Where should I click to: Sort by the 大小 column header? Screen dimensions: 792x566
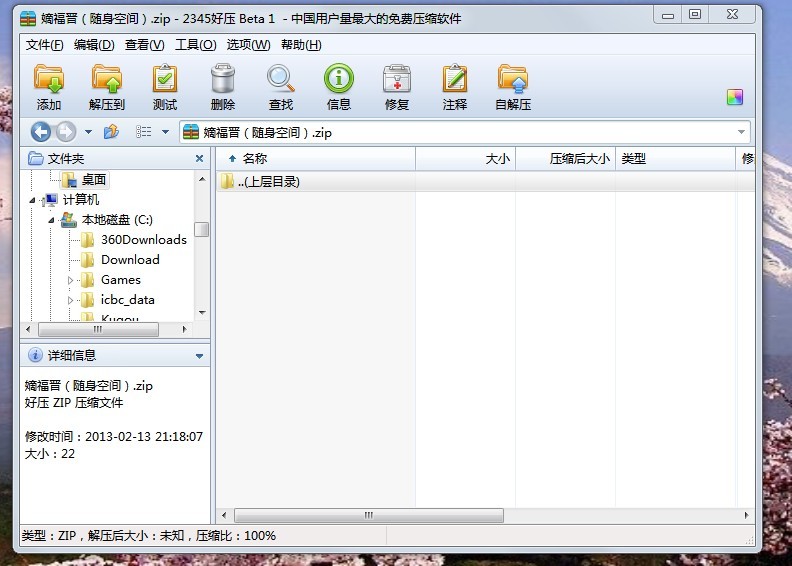pos(465,159)
